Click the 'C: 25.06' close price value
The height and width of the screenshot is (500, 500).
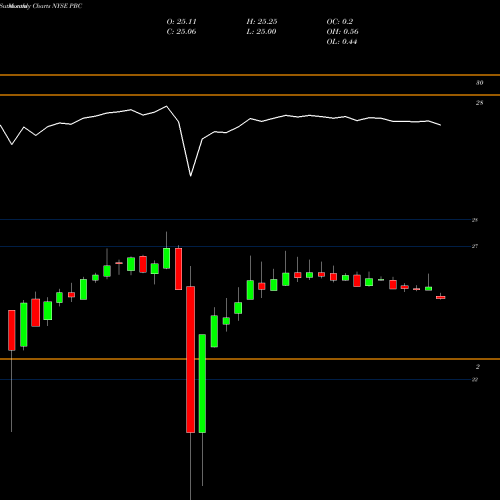point(181,32)
